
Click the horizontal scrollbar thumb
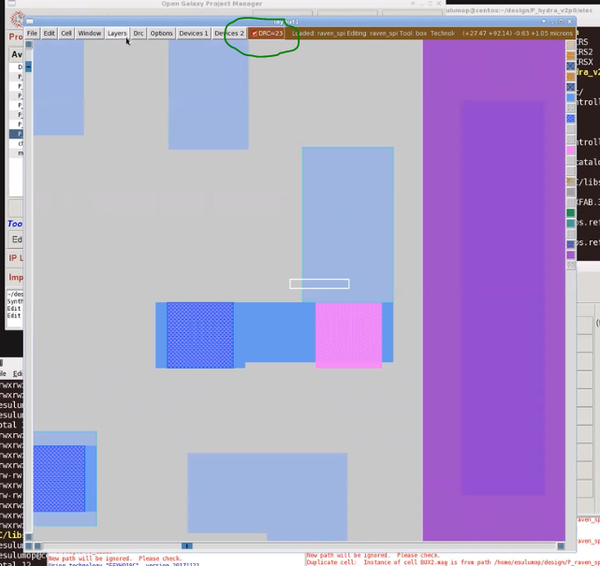point(187,546)
